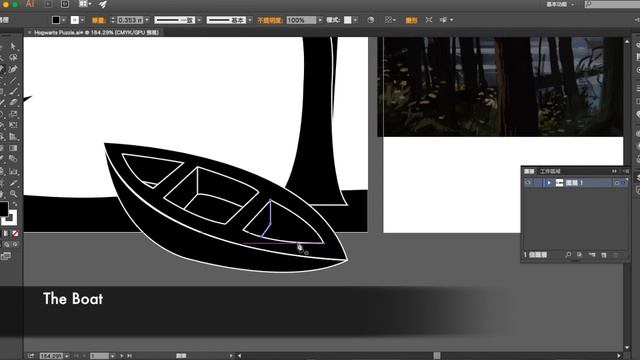Click Select Similar Objects icon
The height and width of the screenshot is (360, 640).
[443, 20]
